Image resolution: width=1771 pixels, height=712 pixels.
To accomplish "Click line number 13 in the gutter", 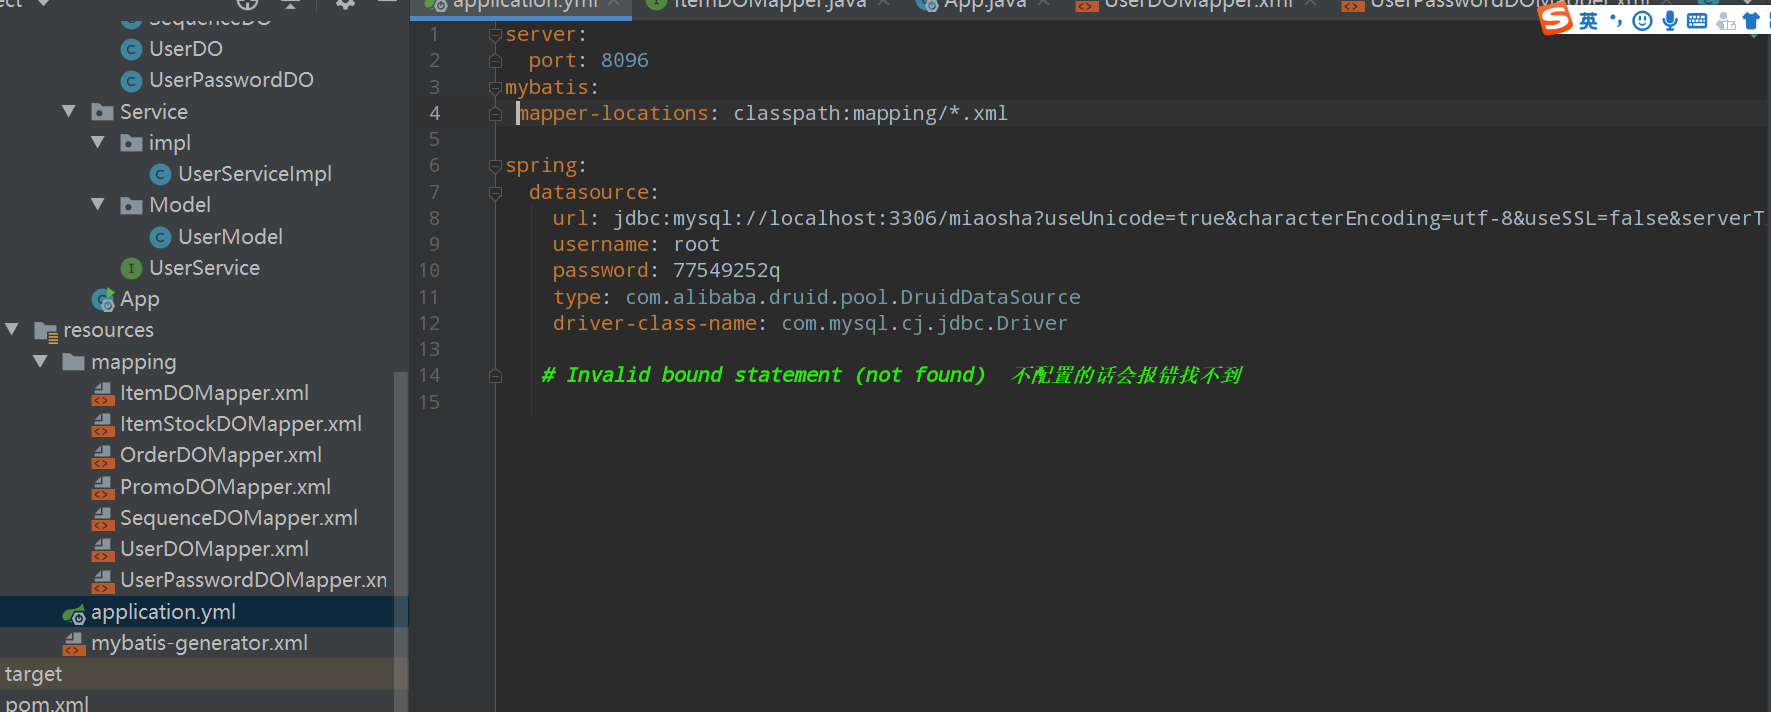I will [x=429, y=349].
